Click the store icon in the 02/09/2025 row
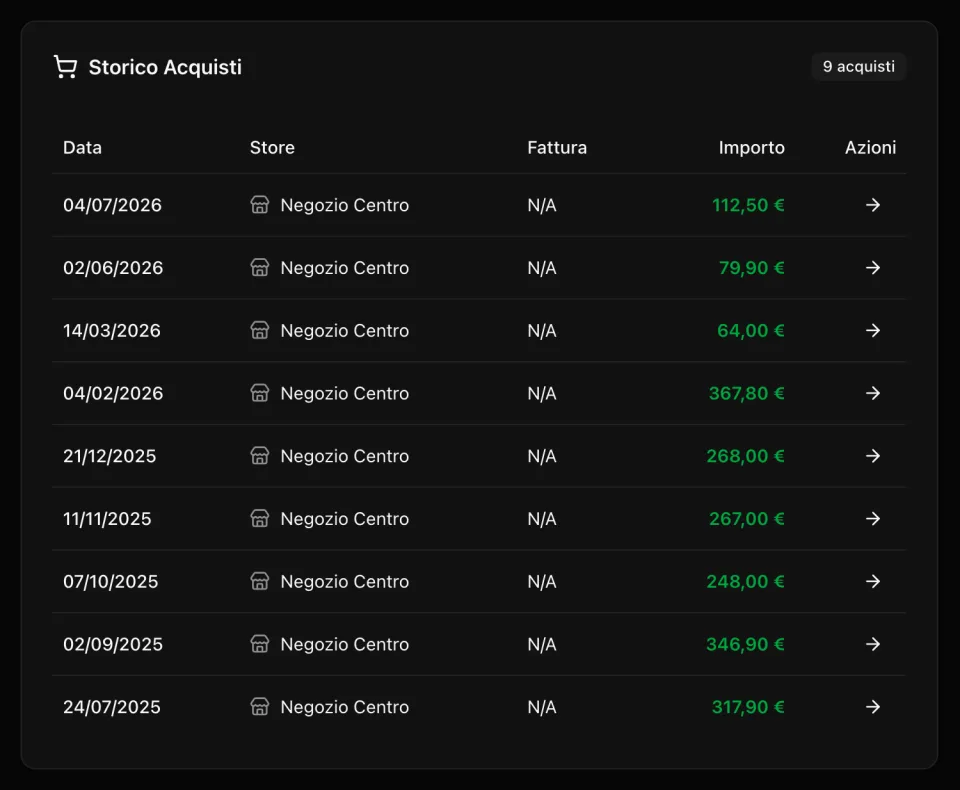 260,644
